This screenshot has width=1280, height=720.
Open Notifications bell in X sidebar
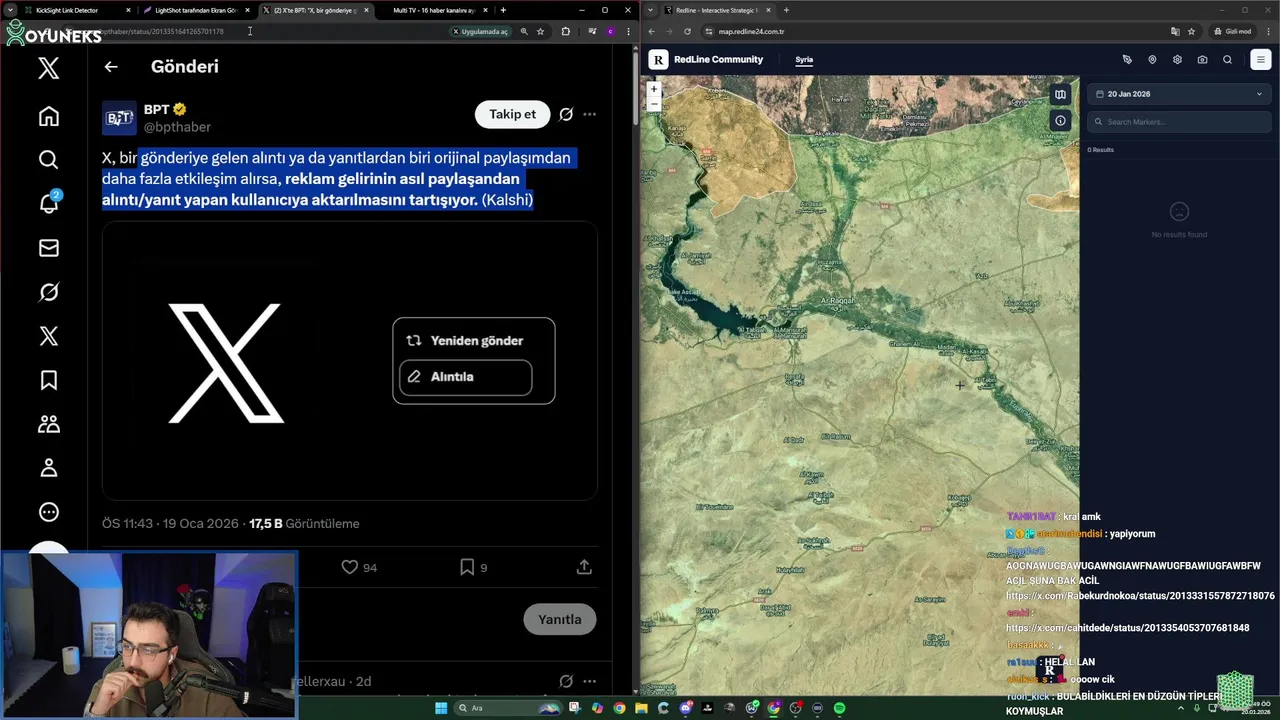click(x=48, y=203)
